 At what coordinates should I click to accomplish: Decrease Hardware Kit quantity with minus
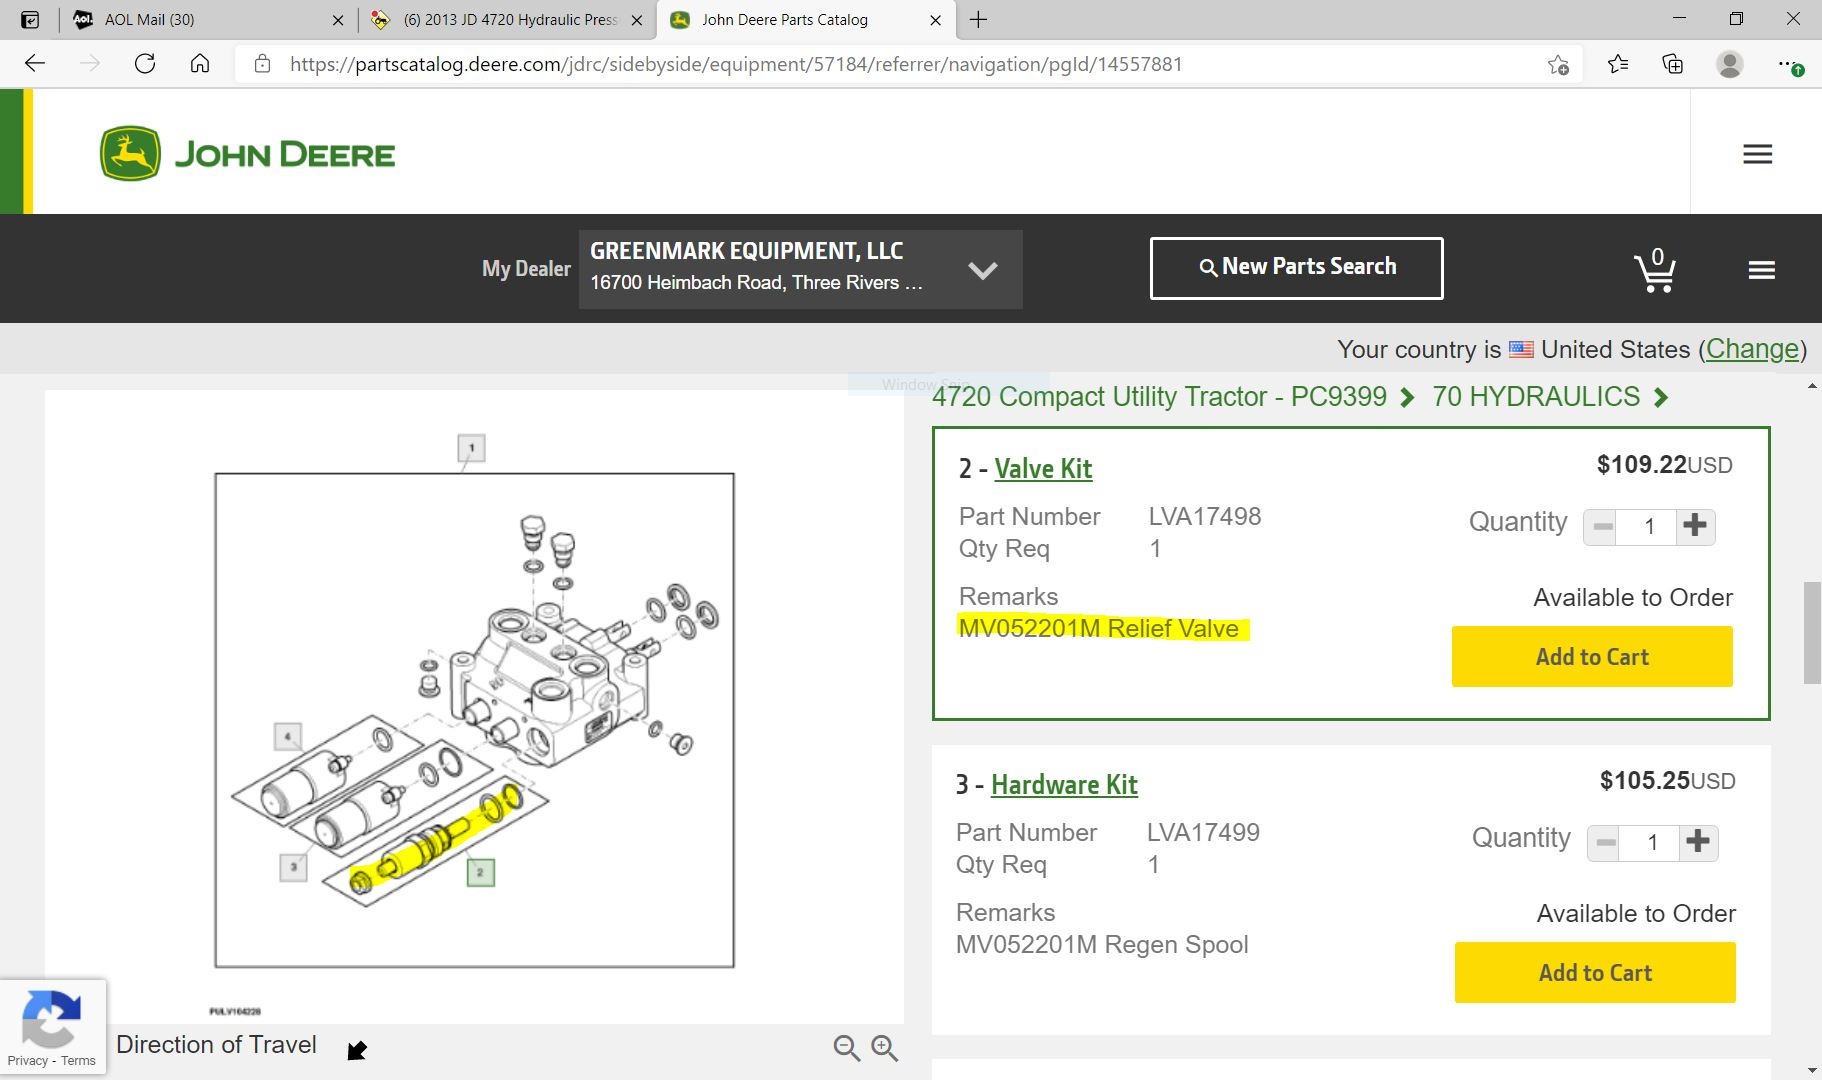tap(1606, 842)
